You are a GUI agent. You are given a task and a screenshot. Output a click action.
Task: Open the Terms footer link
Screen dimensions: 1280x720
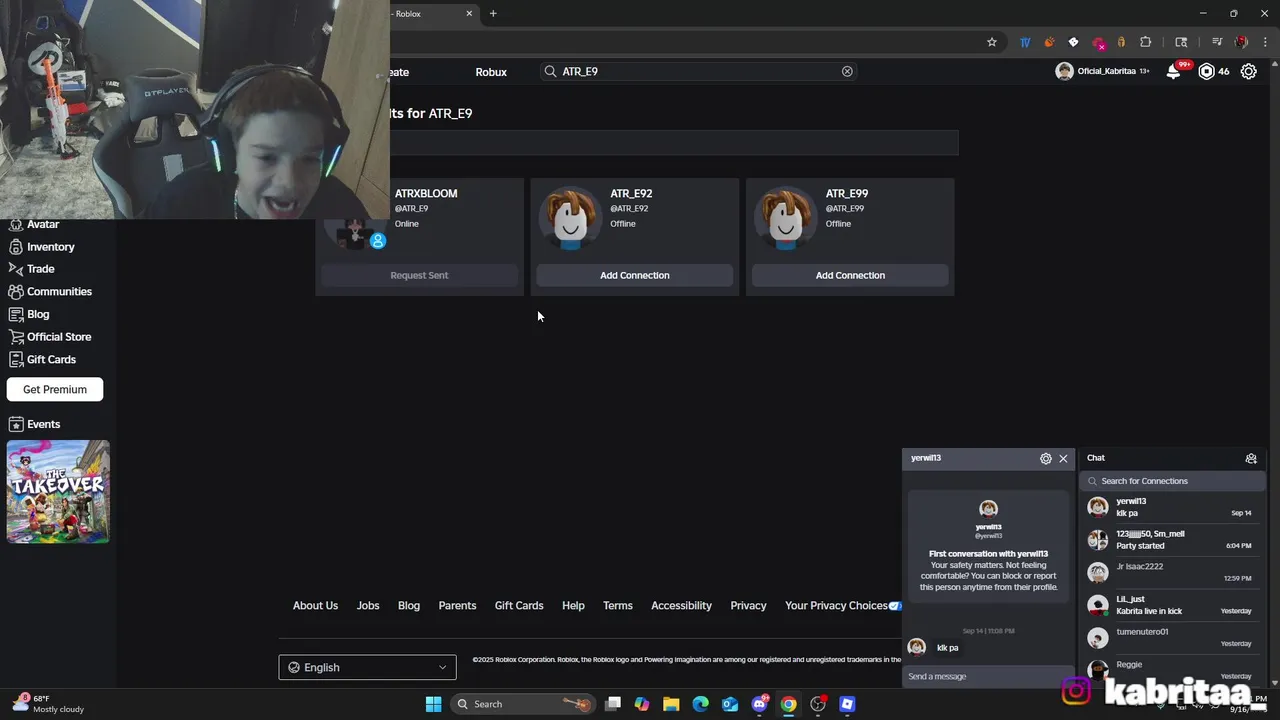(x=618, y=605)
